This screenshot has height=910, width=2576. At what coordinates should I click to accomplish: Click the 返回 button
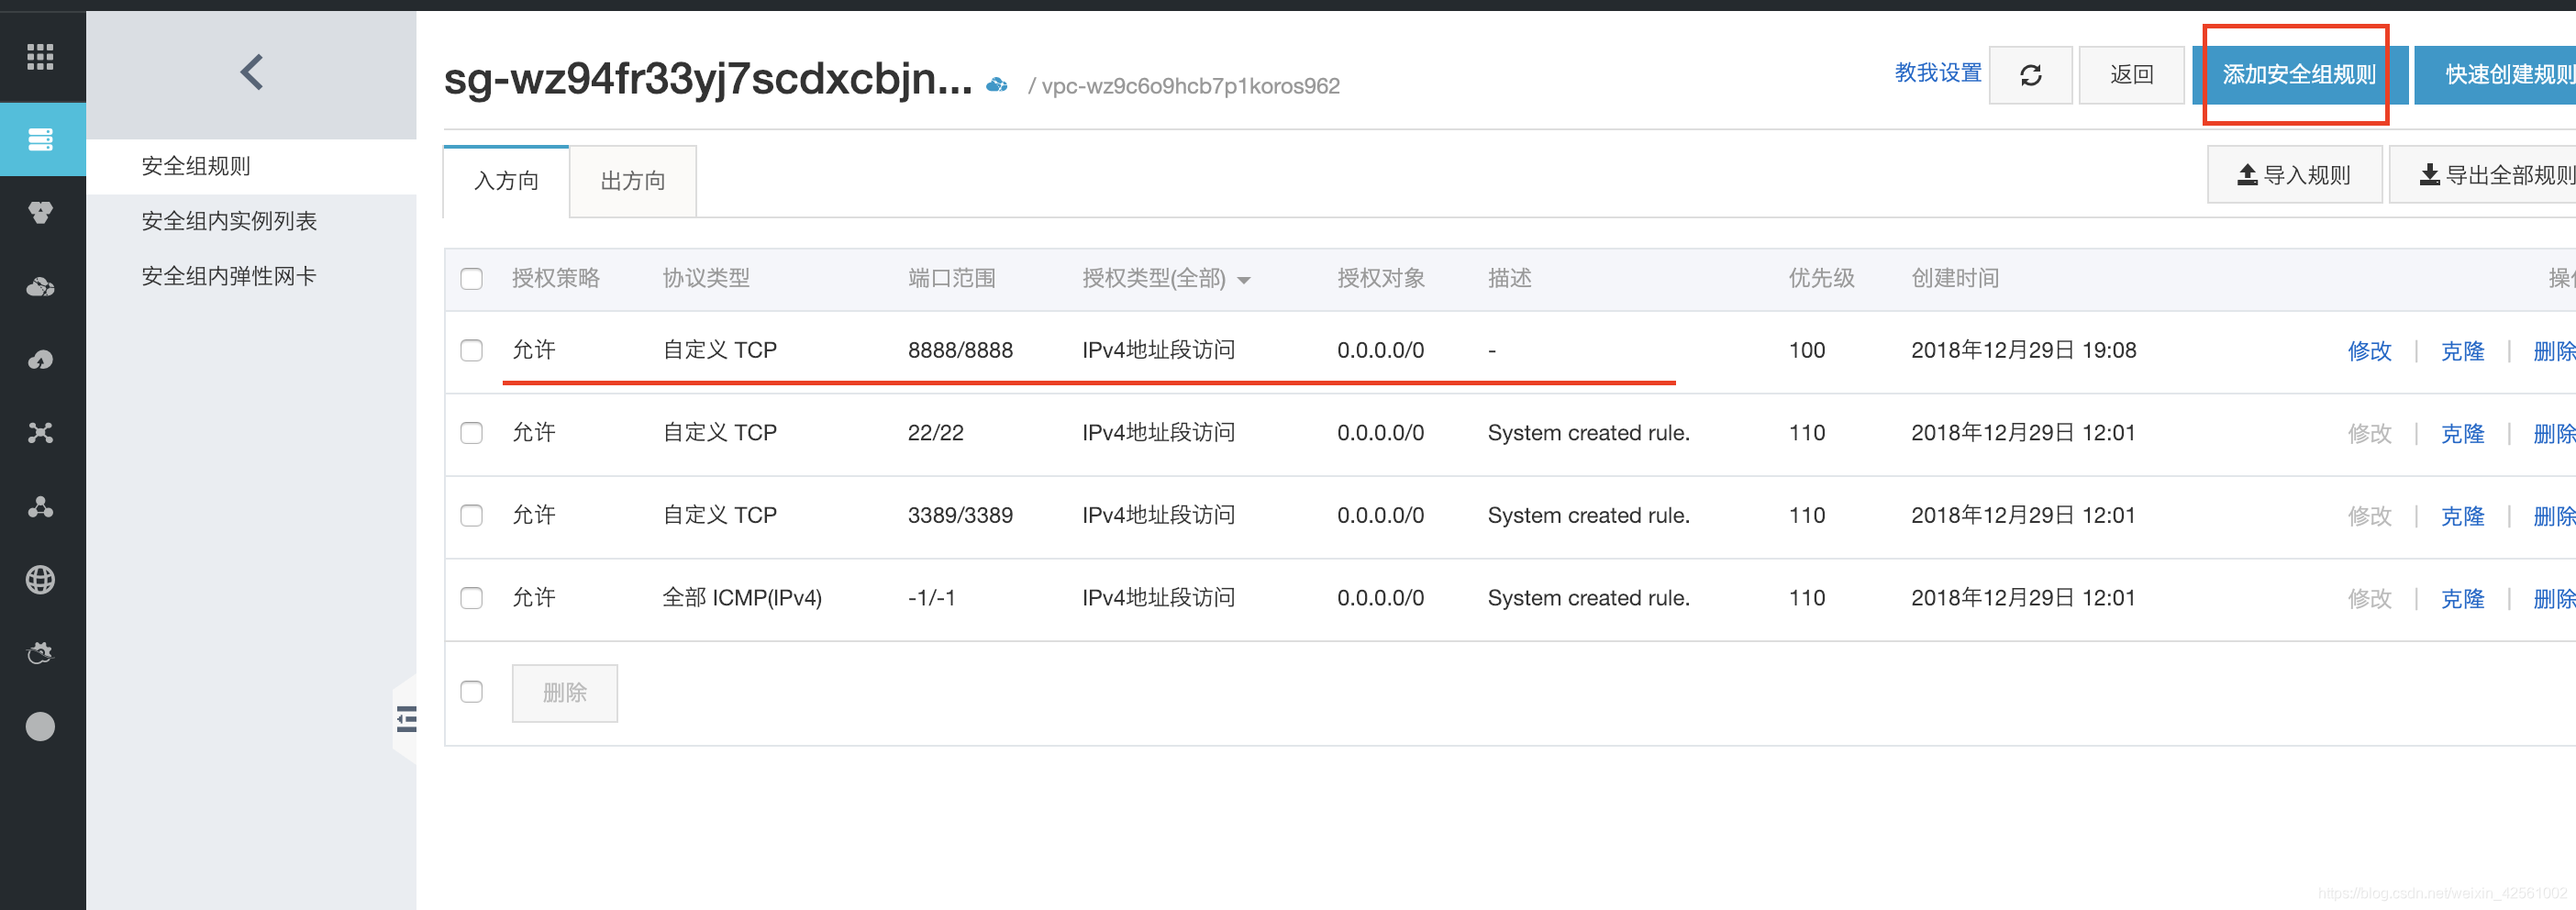click(2131, 75)
